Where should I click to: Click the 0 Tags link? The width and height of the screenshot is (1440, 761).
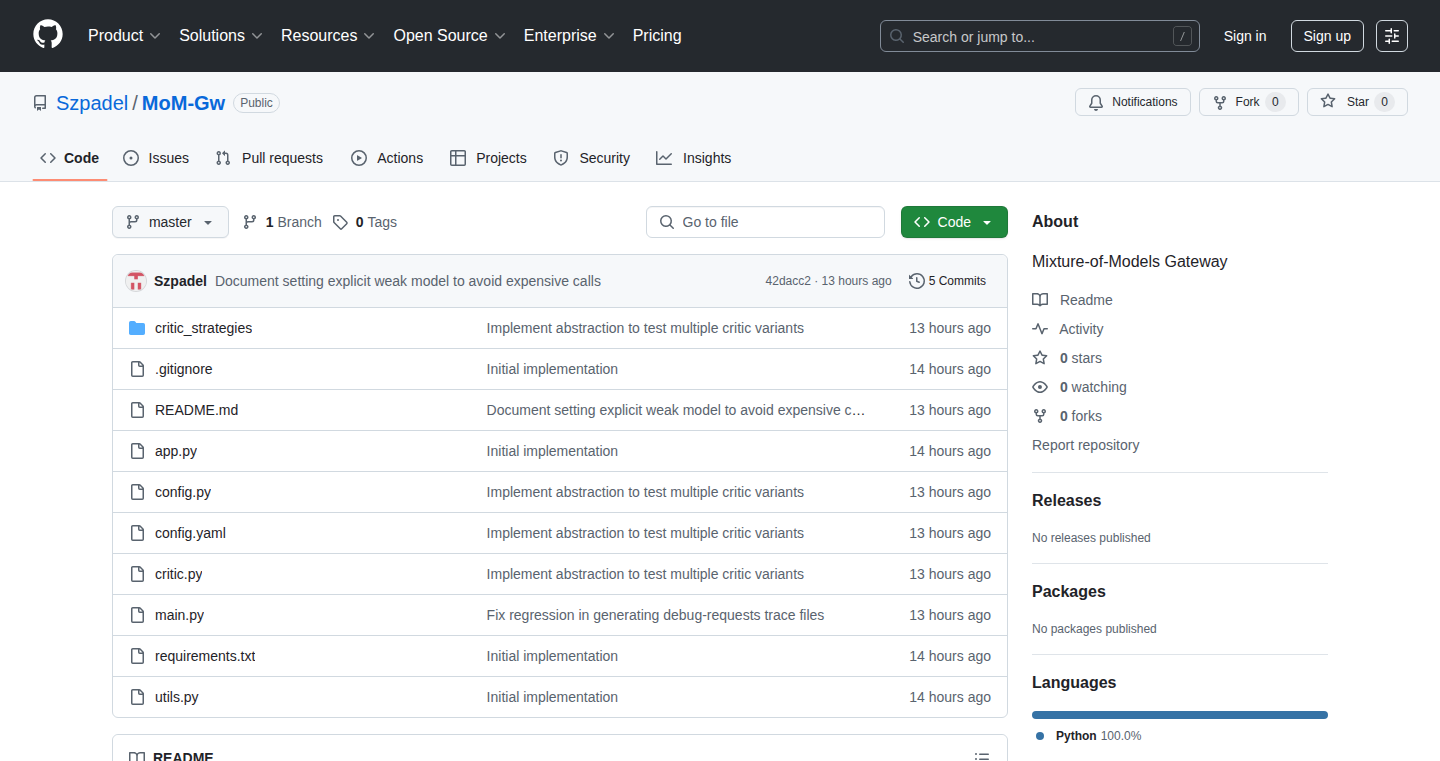click(x=365, y=222)
